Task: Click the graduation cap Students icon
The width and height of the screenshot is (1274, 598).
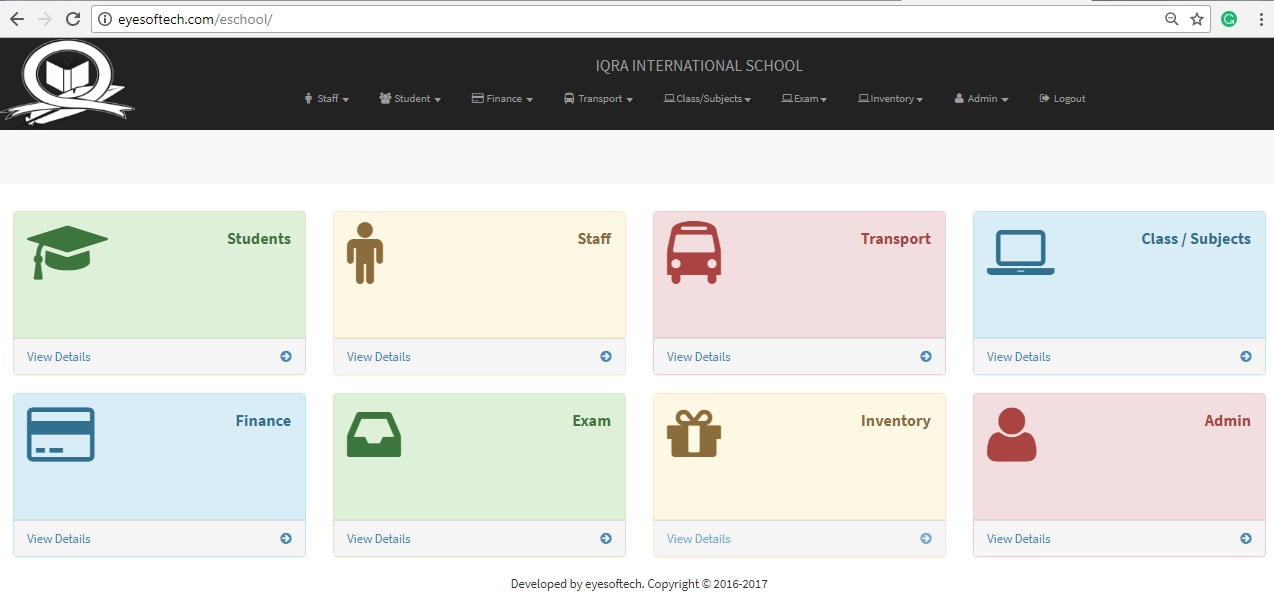Action: pos(67,252)
